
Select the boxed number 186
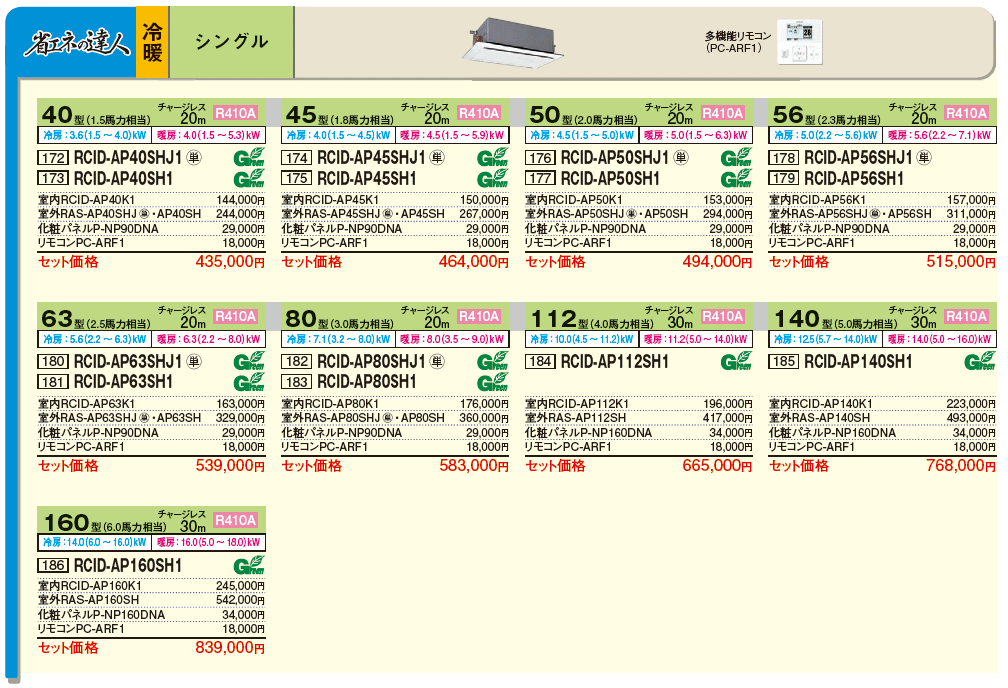tap(53, 565)
